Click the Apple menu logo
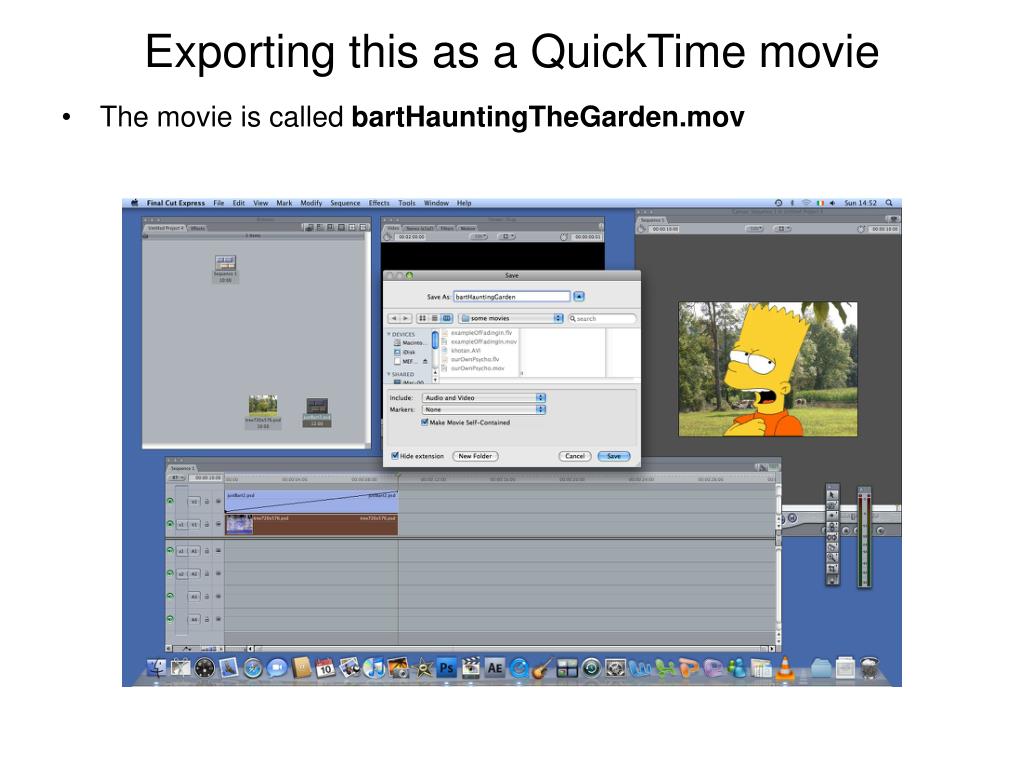The width and height of the screenshot is (1024, 768). [135, 203]
